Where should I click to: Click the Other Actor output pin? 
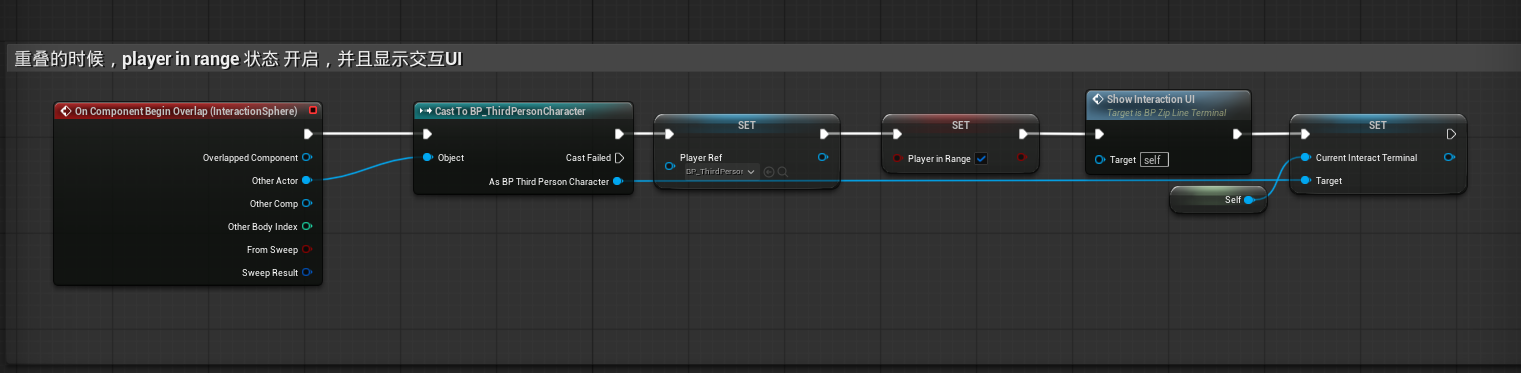(307, 181)
